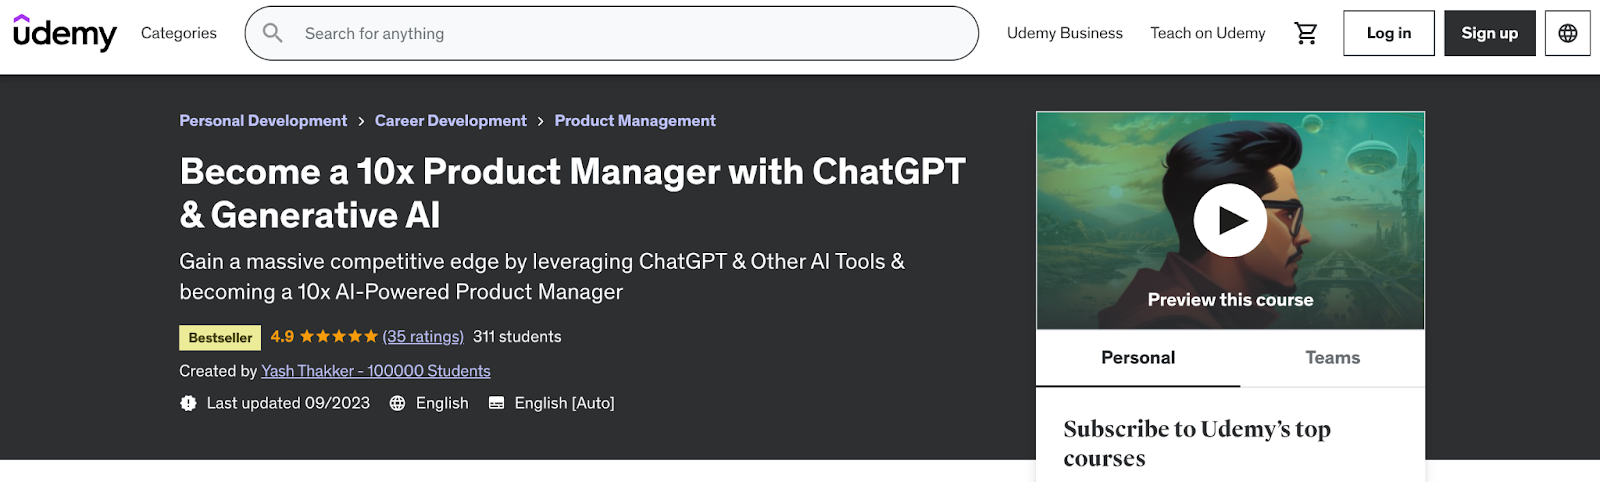Open the Categories menu
The height and width of the screenshot is (482, 1600).
(179, 33)
